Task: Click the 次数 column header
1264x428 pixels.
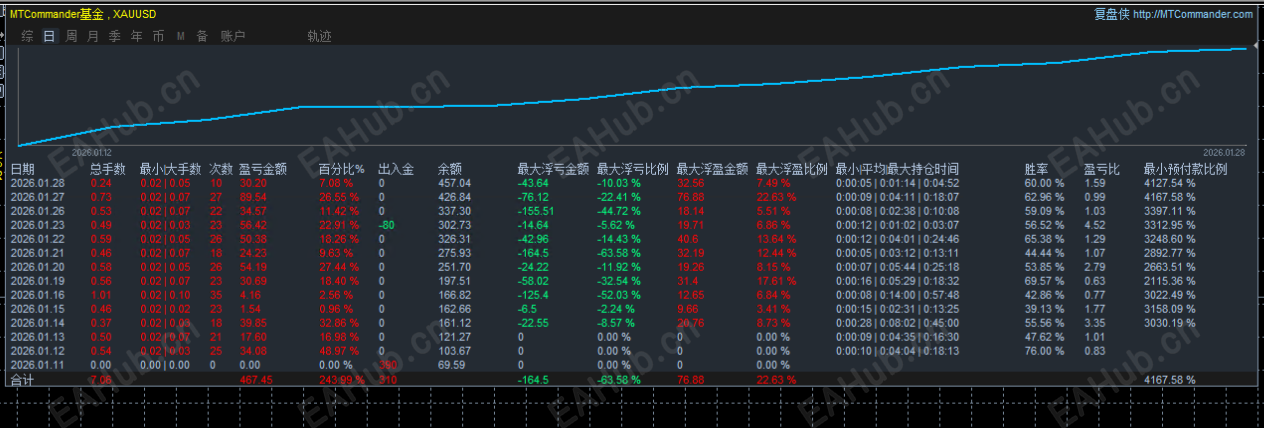Action: pyautogui.click(x=222, y=169)
